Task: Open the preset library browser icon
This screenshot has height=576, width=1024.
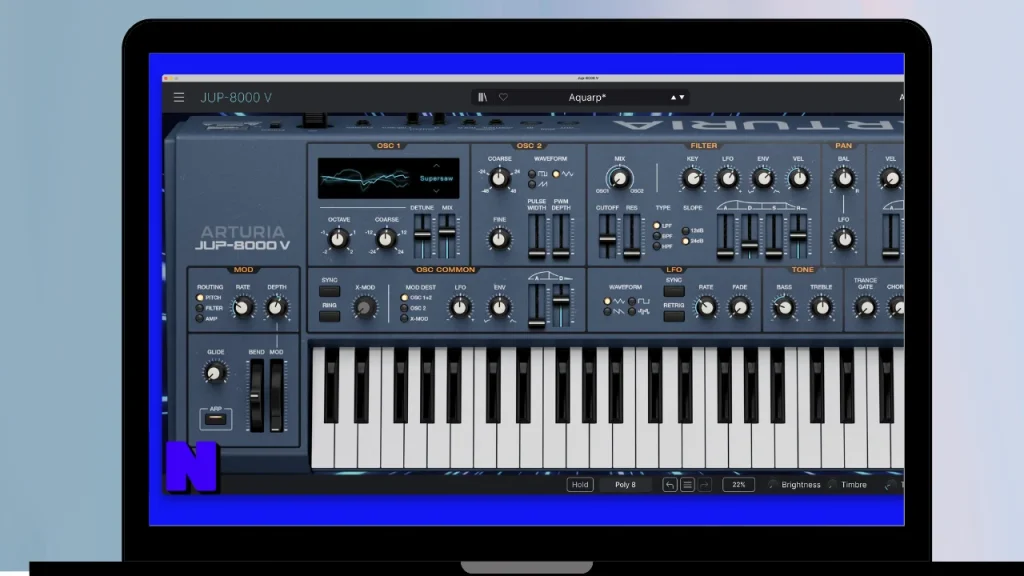Action: tap(482, 97)
